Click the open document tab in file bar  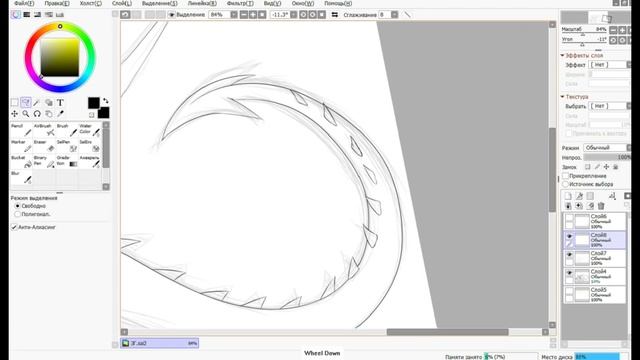click(x=160, y=343)
